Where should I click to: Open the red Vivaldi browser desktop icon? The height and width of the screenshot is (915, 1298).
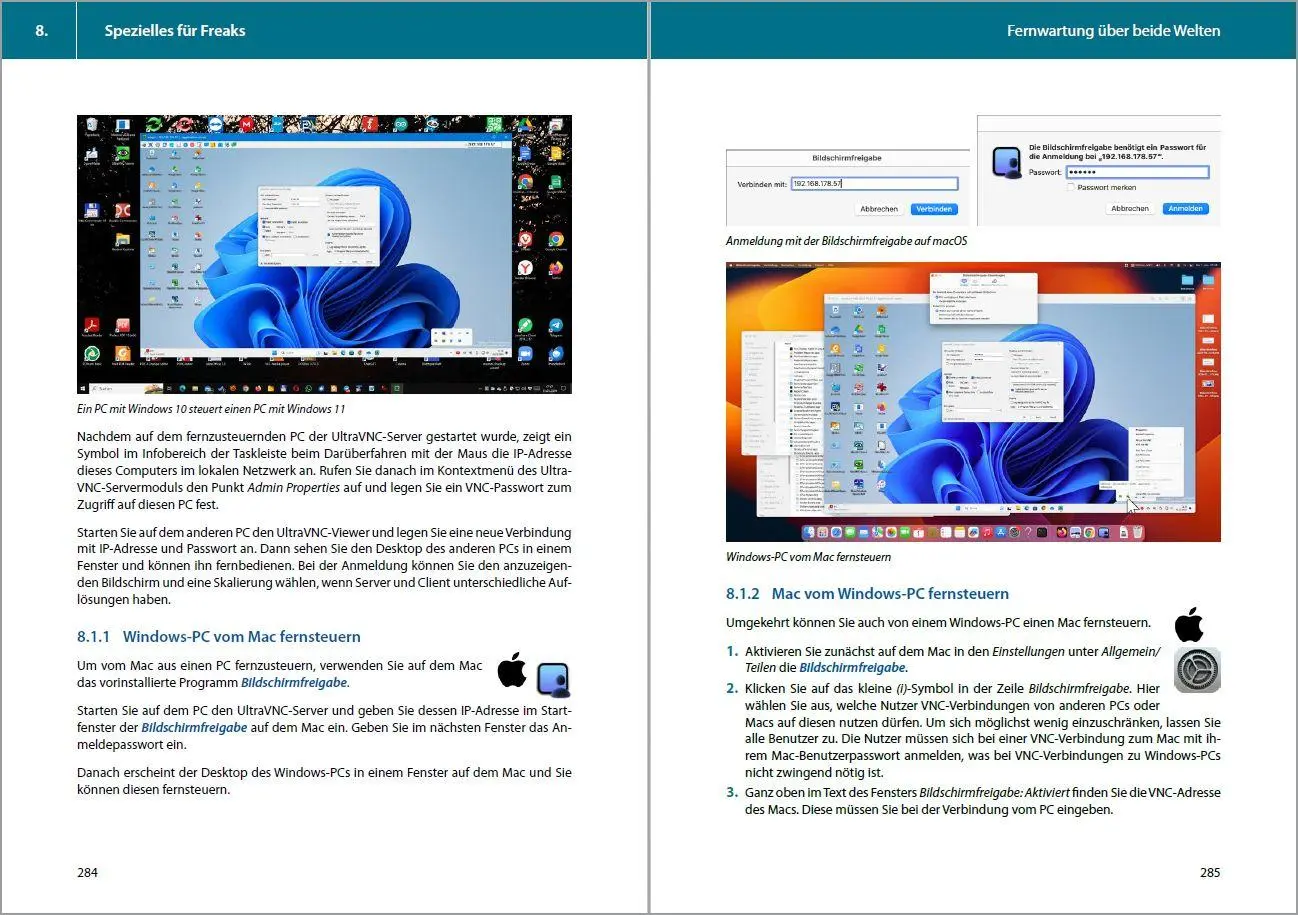[x=525, y=239]
